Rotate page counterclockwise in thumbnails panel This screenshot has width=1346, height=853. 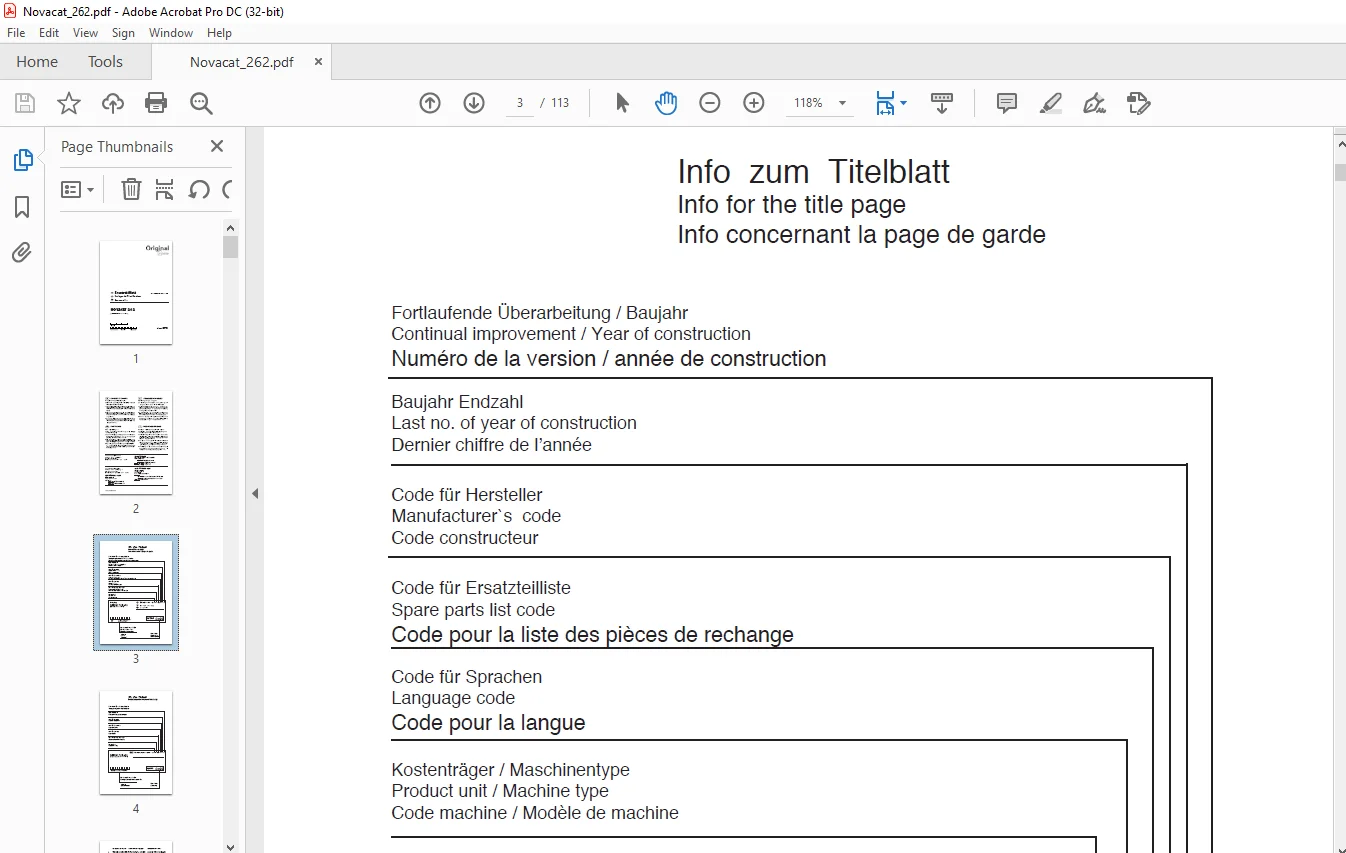(x=199, y=189)
